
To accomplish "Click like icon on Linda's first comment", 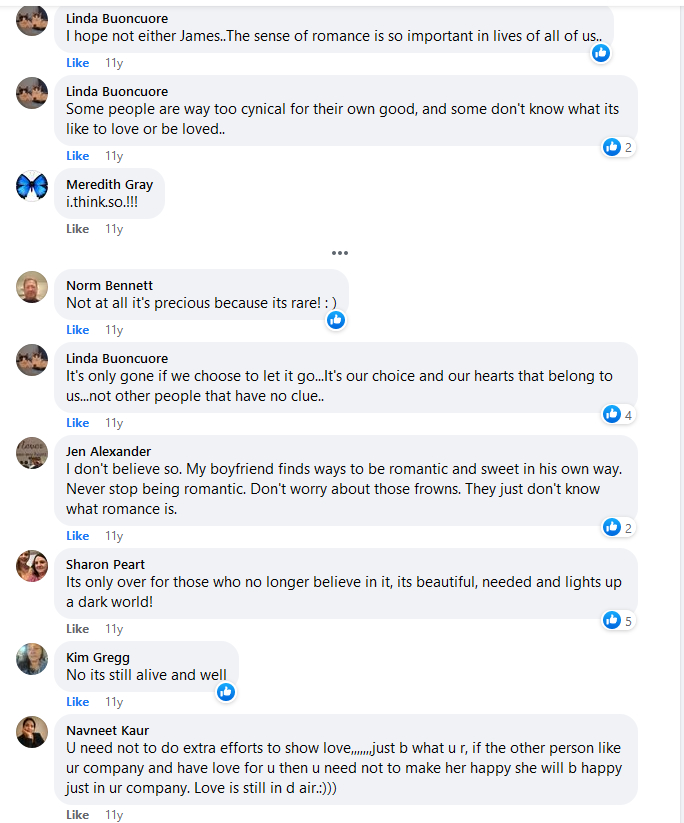I will click(x=601, y=53).
